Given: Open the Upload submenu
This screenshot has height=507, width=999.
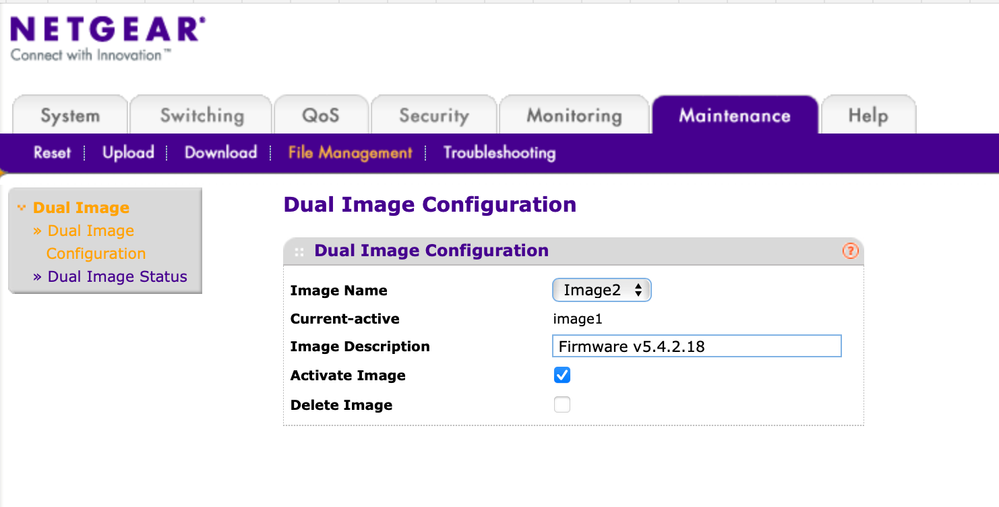Looking at the screenshot, I should pyautogui.click(x=128, y=153).
